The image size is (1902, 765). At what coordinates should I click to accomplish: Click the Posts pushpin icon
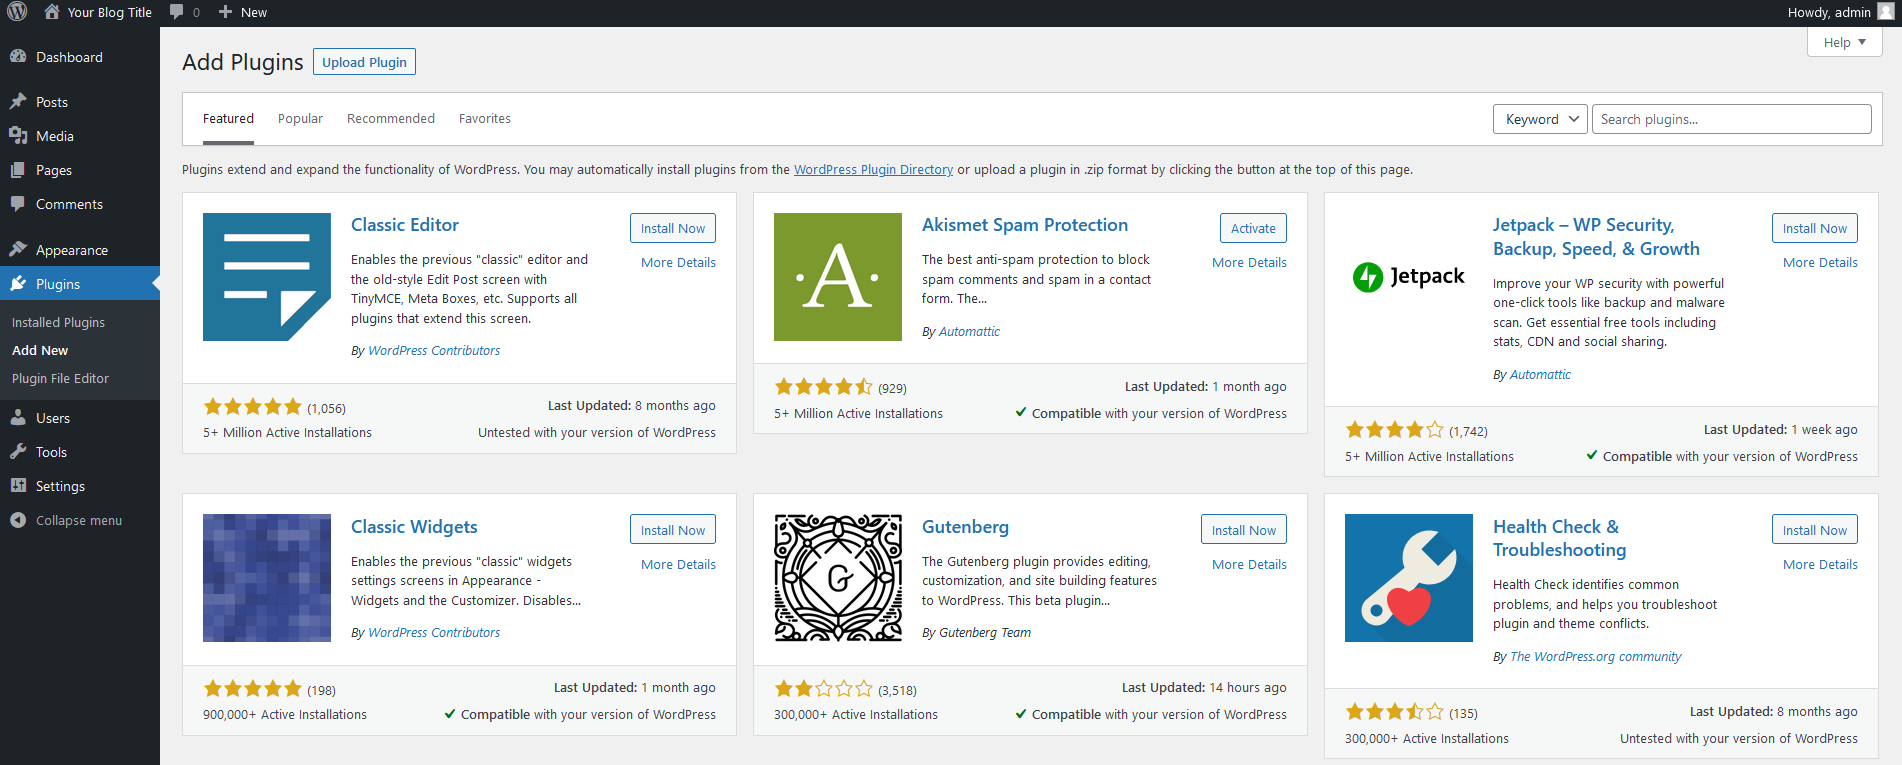18,102
